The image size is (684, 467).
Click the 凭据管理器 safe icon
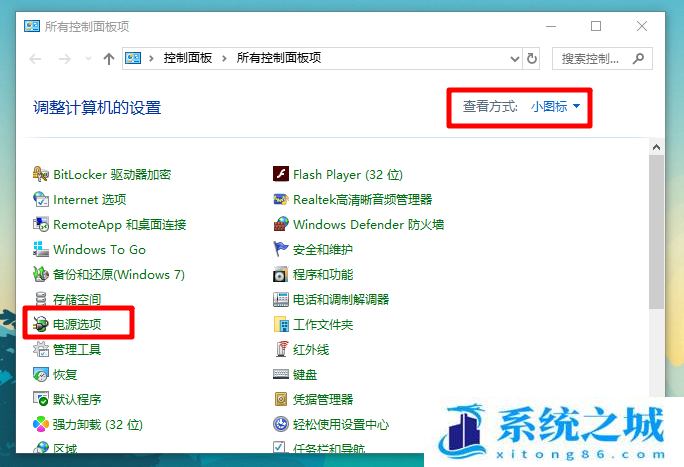[280, 399]
